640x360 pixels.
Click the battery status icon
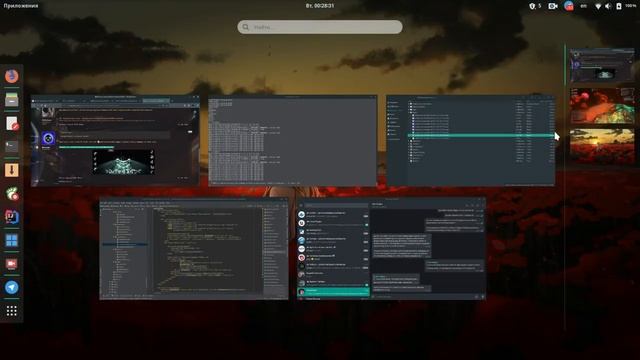(619, 6)
